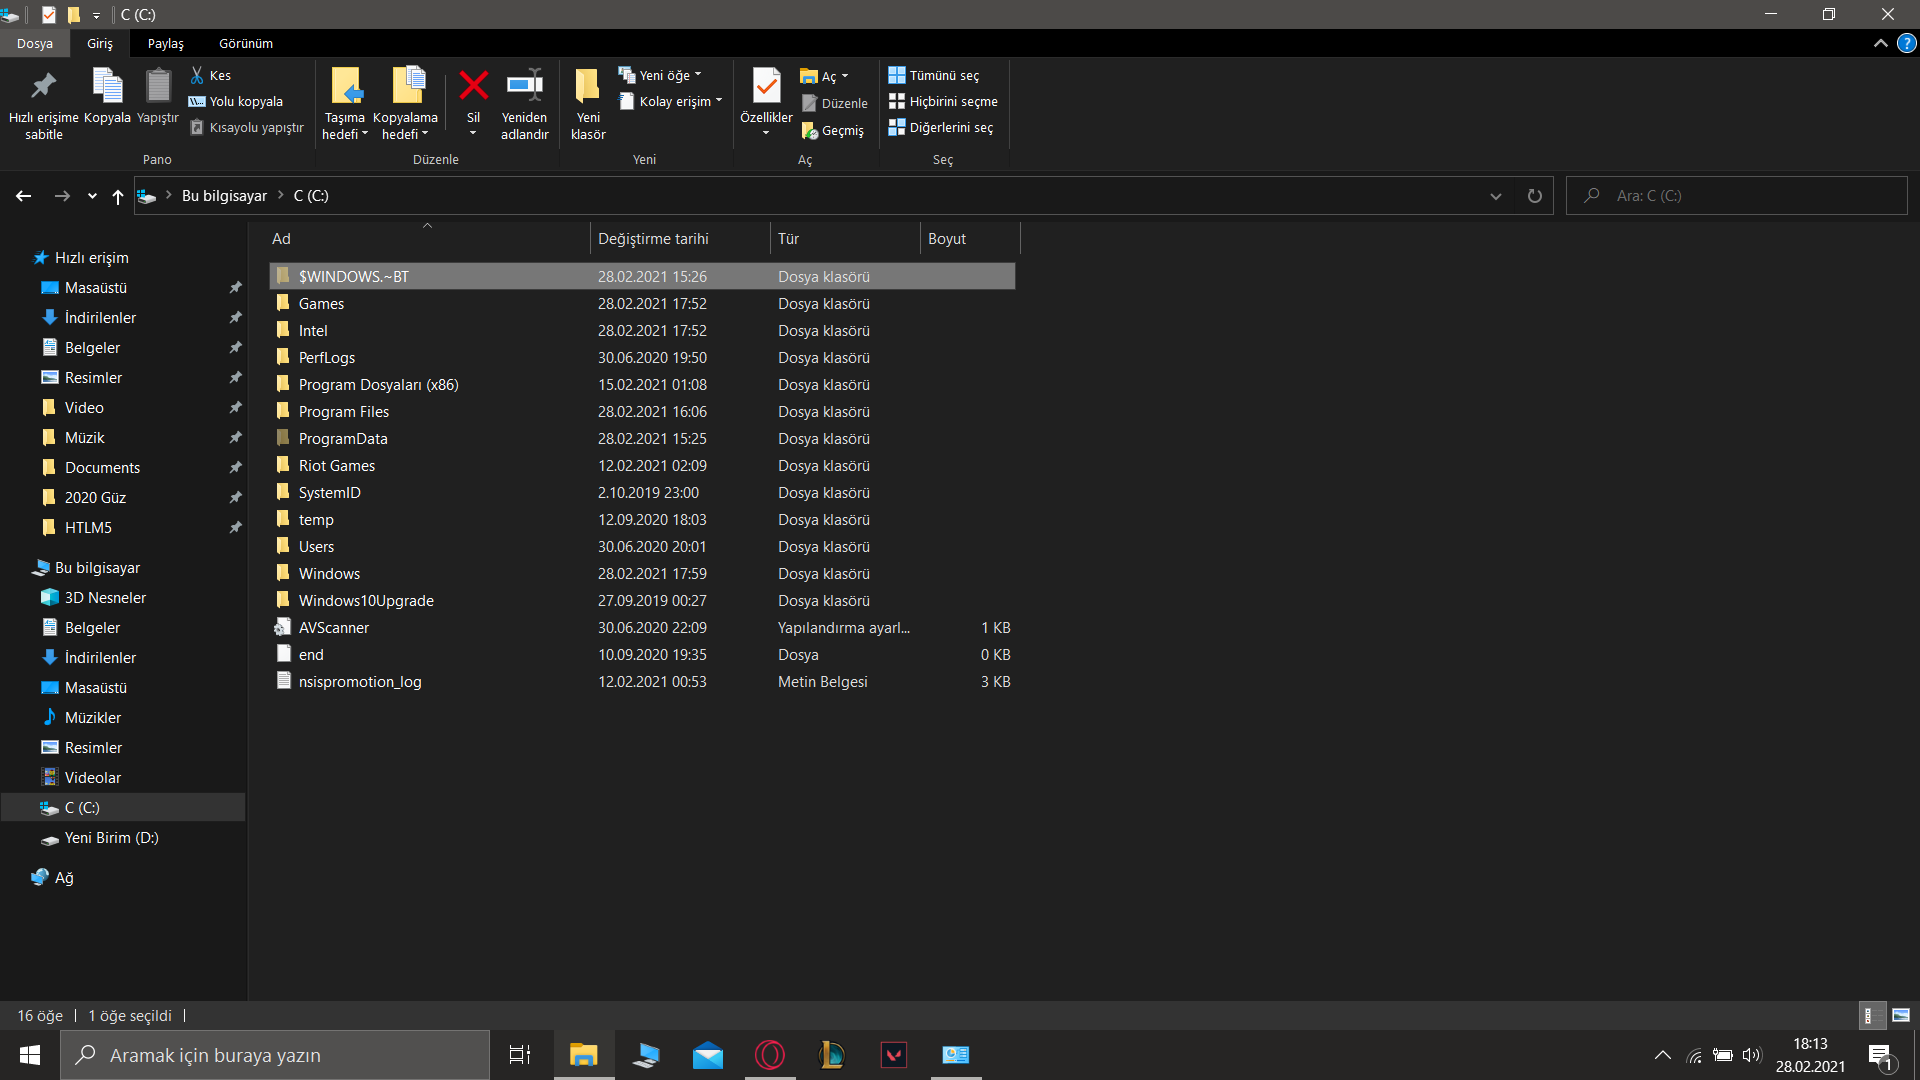Select the Riot Games folder
This screenshot has width=1920, height=1080.
[x=642, y=465]
